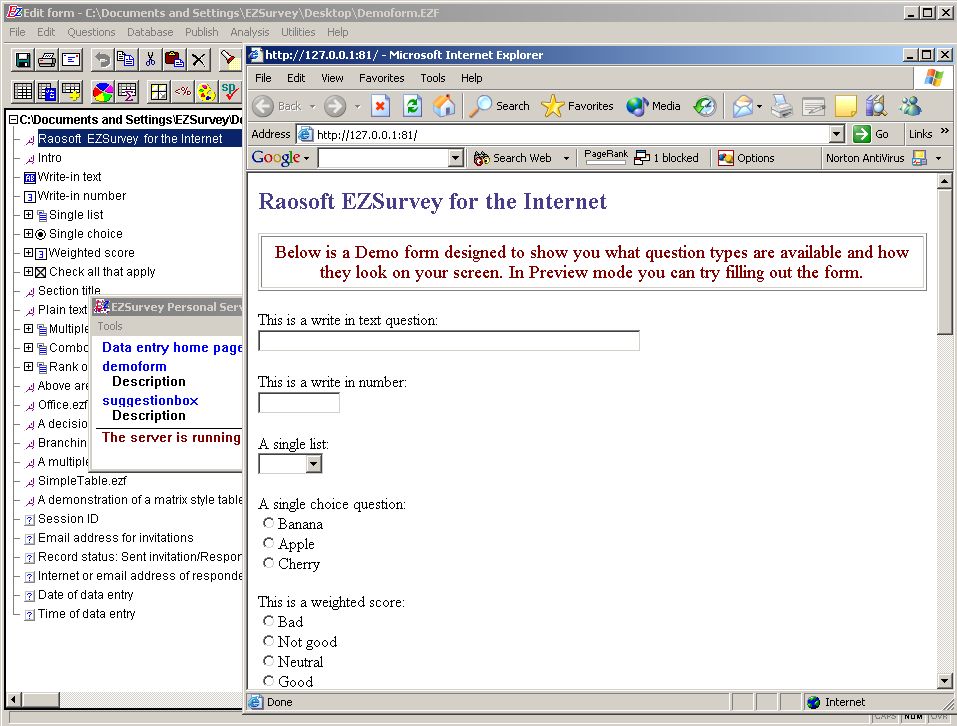
Task: Click the browser vertical scrollbar down arrow
Action: coord(944,681)
